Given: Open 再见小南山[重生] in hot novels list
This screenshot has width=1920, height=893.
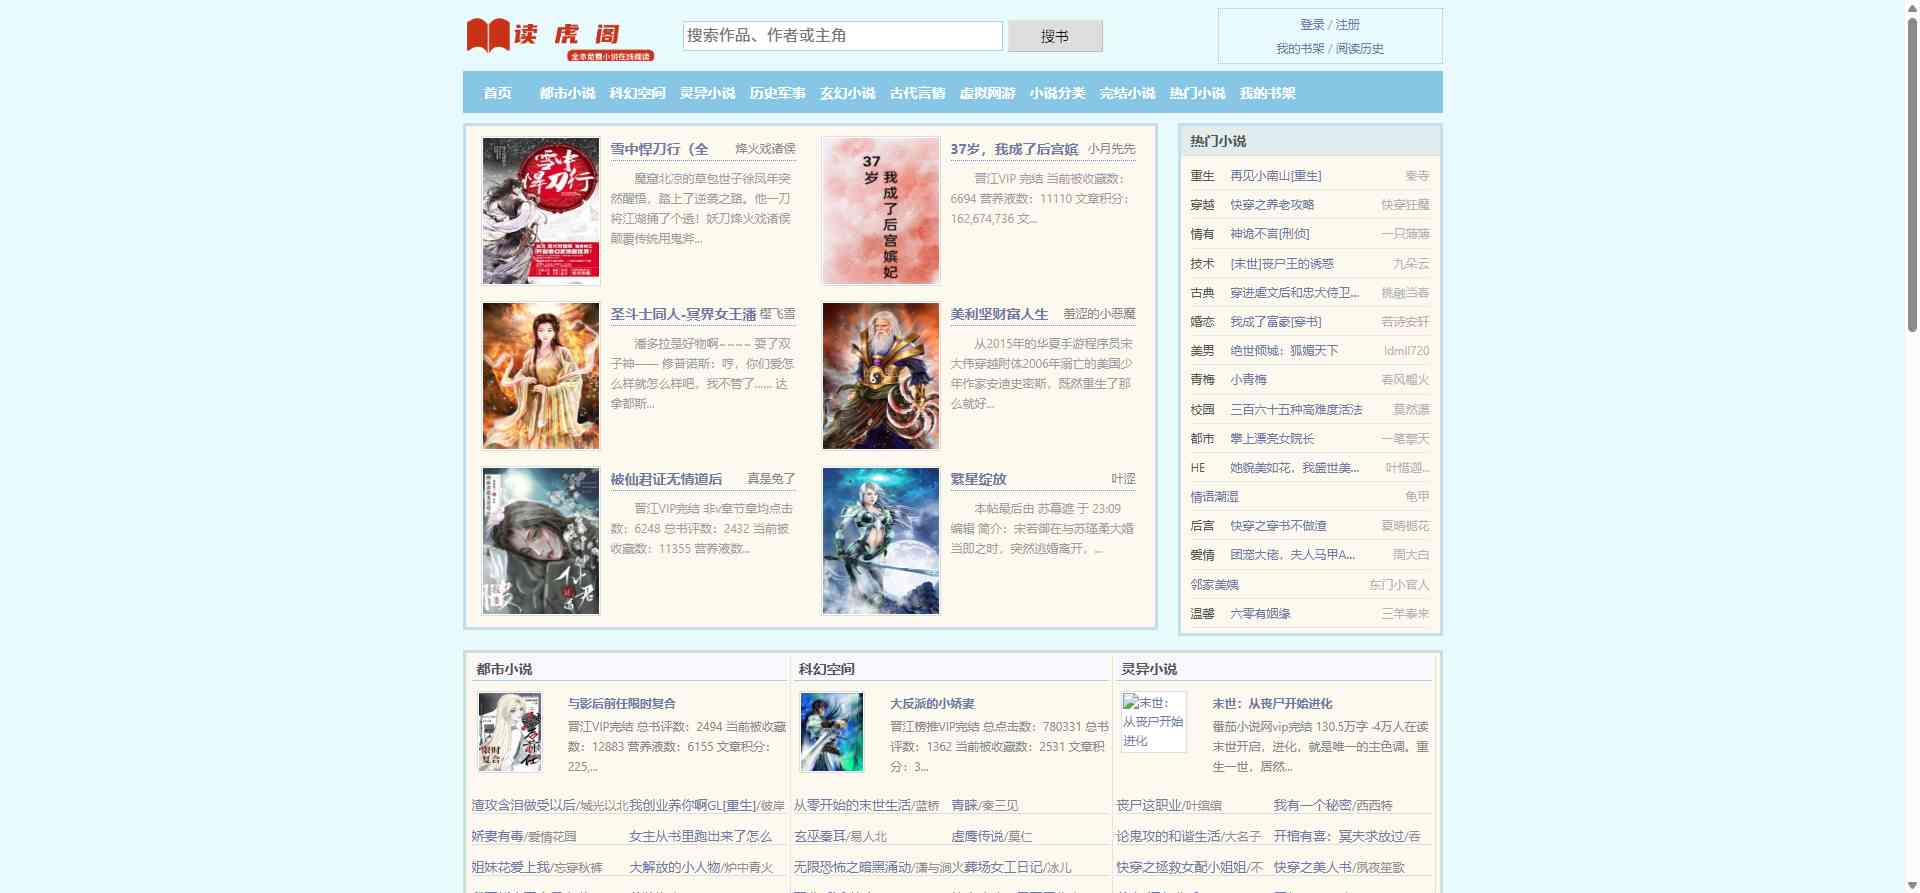Looking at the screenshot, I should [1275, 176].
